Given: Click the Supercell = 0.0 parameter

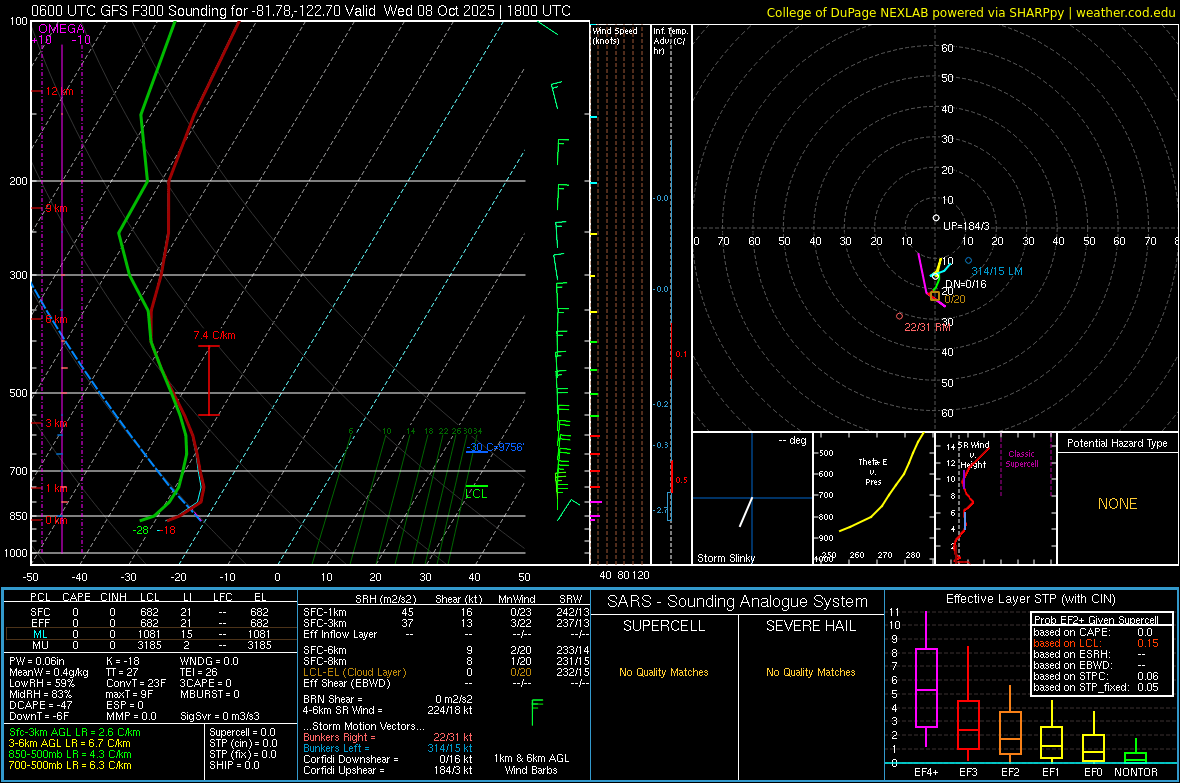Looking at the screenshot, I should click(x=242, y=732).
